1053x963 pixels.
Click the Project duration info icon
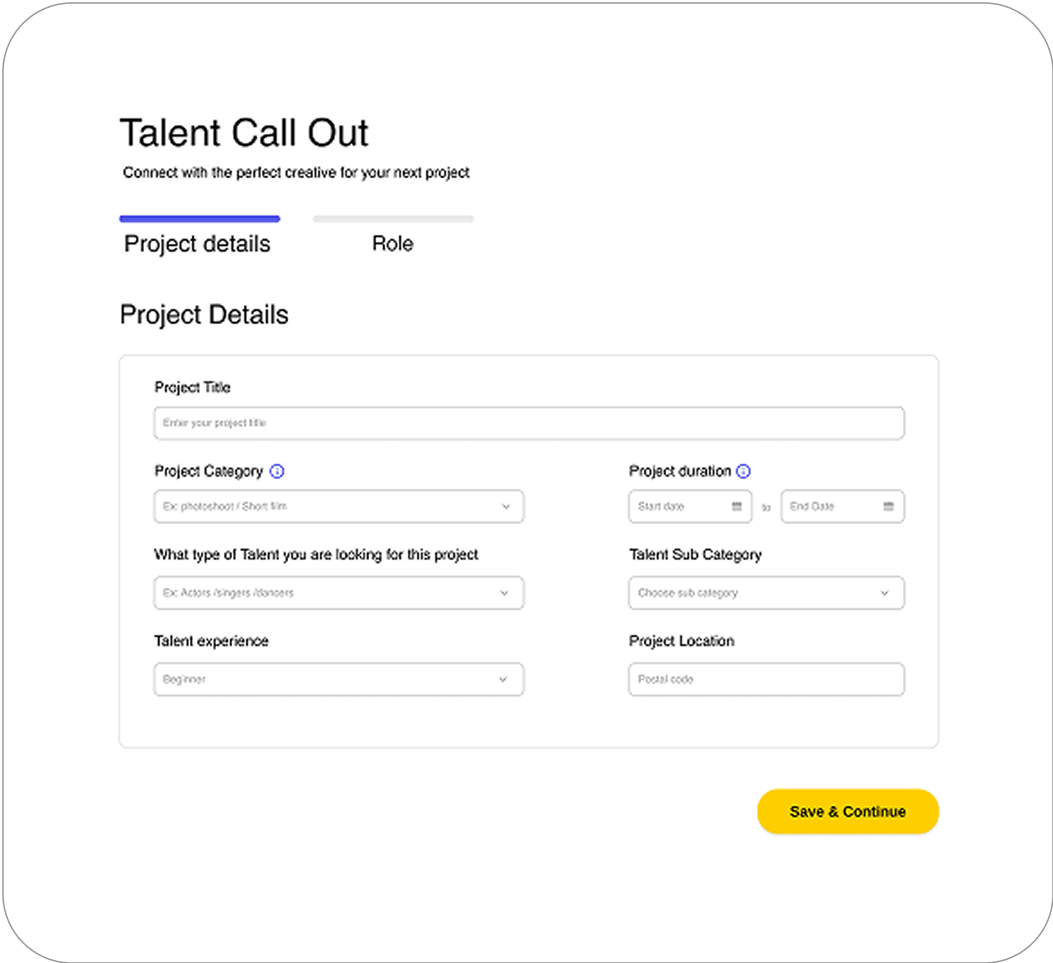click(x=743, y=471)
